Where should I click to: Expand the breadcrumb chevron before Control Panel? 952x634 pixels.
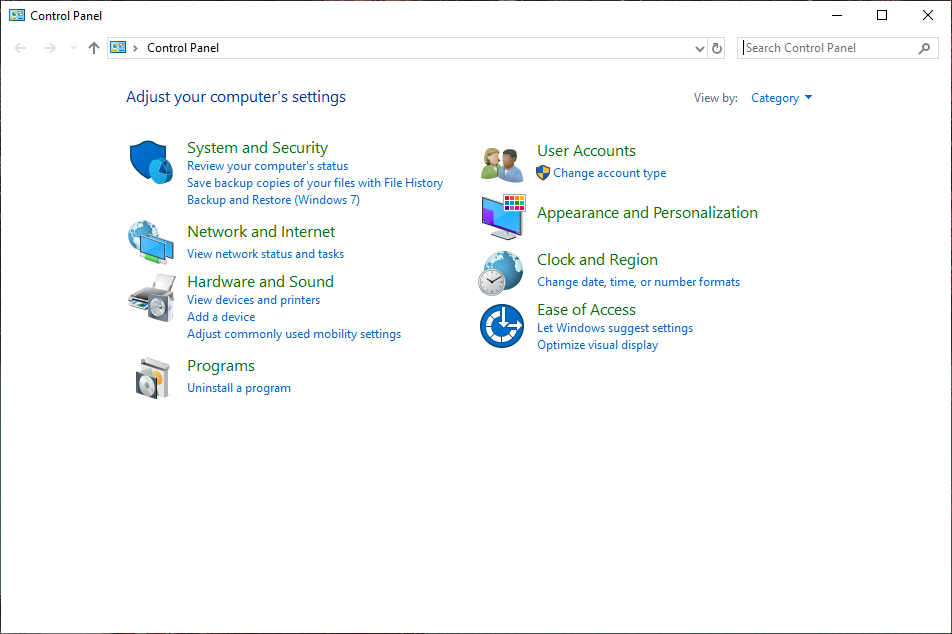pos(135,48)
